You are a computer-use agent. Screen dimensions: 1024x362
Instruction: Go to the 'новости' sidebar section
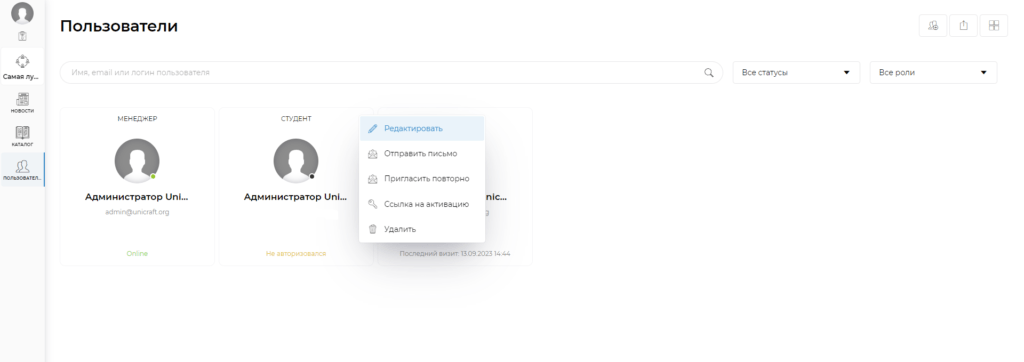coord(22,103)
